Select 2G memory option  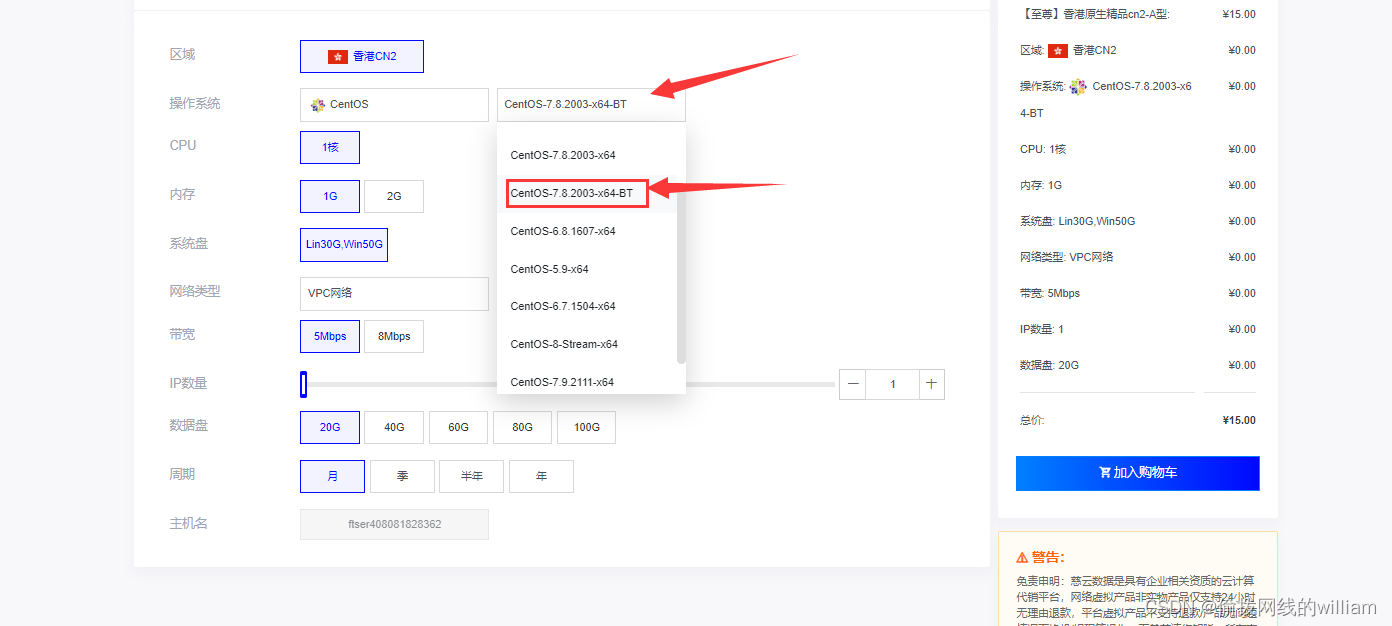pos(394,196)
